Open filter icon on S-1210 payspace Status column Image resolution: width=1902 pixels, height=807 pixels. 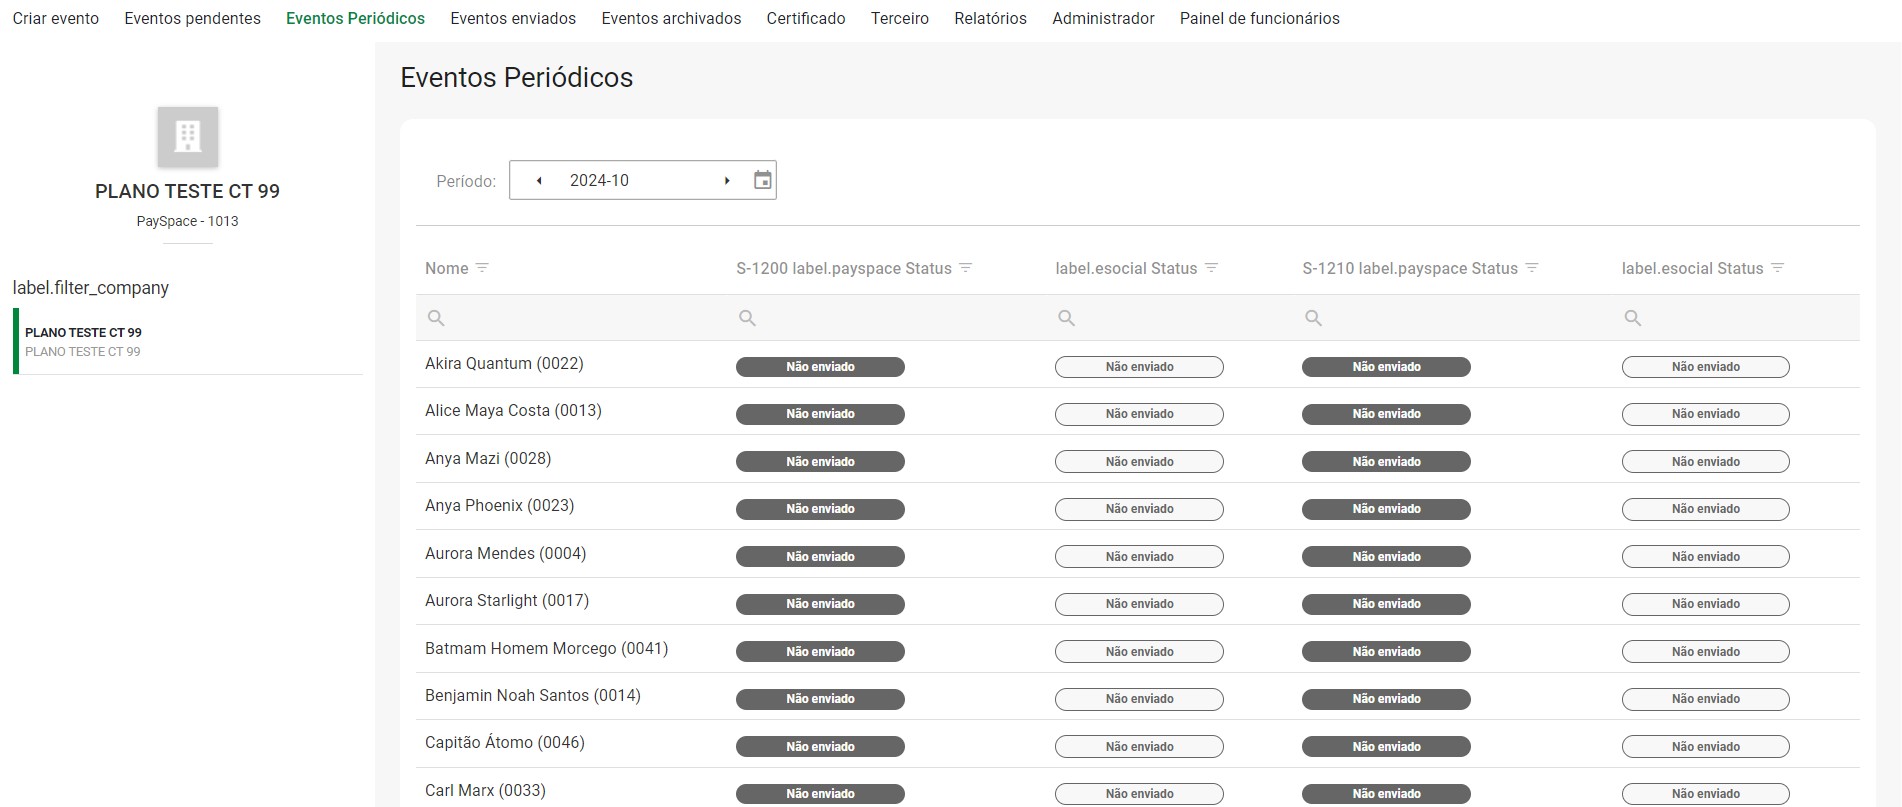(1532, 268)
